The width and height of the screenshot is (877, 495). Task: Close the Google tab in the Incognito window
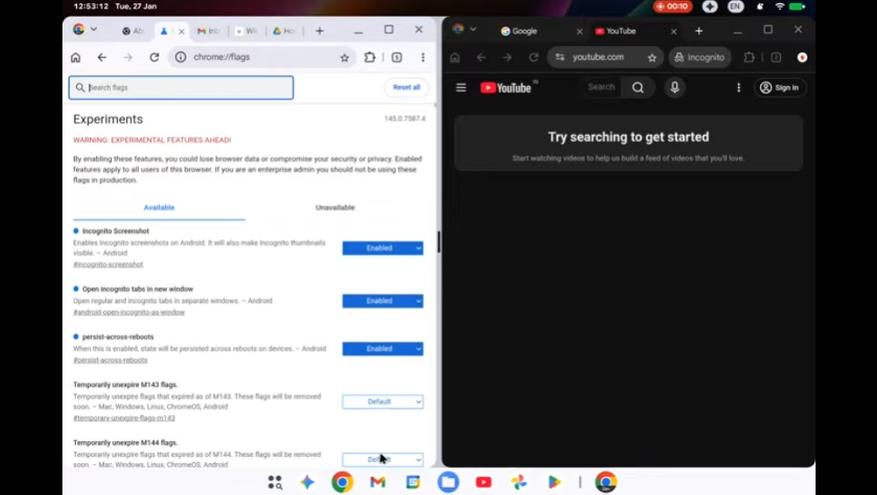pos(579,32)
